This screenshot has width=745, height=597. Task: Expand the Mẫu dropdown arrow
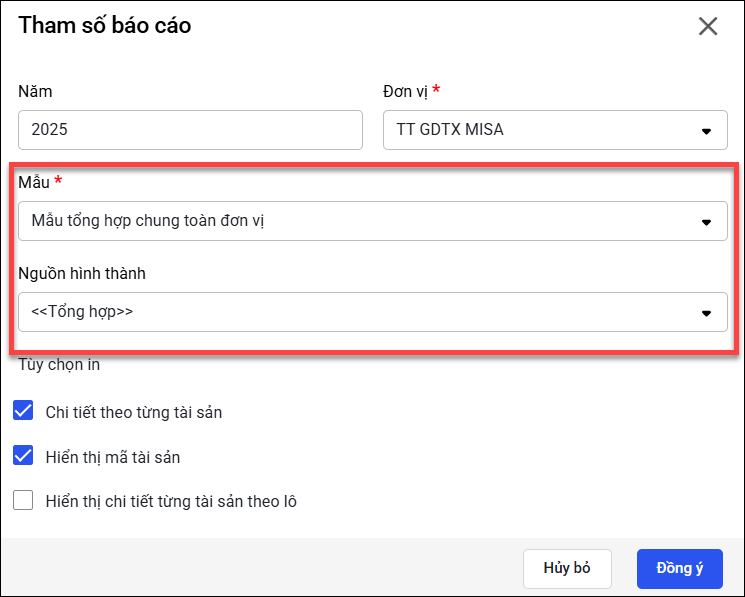point(706,221)
